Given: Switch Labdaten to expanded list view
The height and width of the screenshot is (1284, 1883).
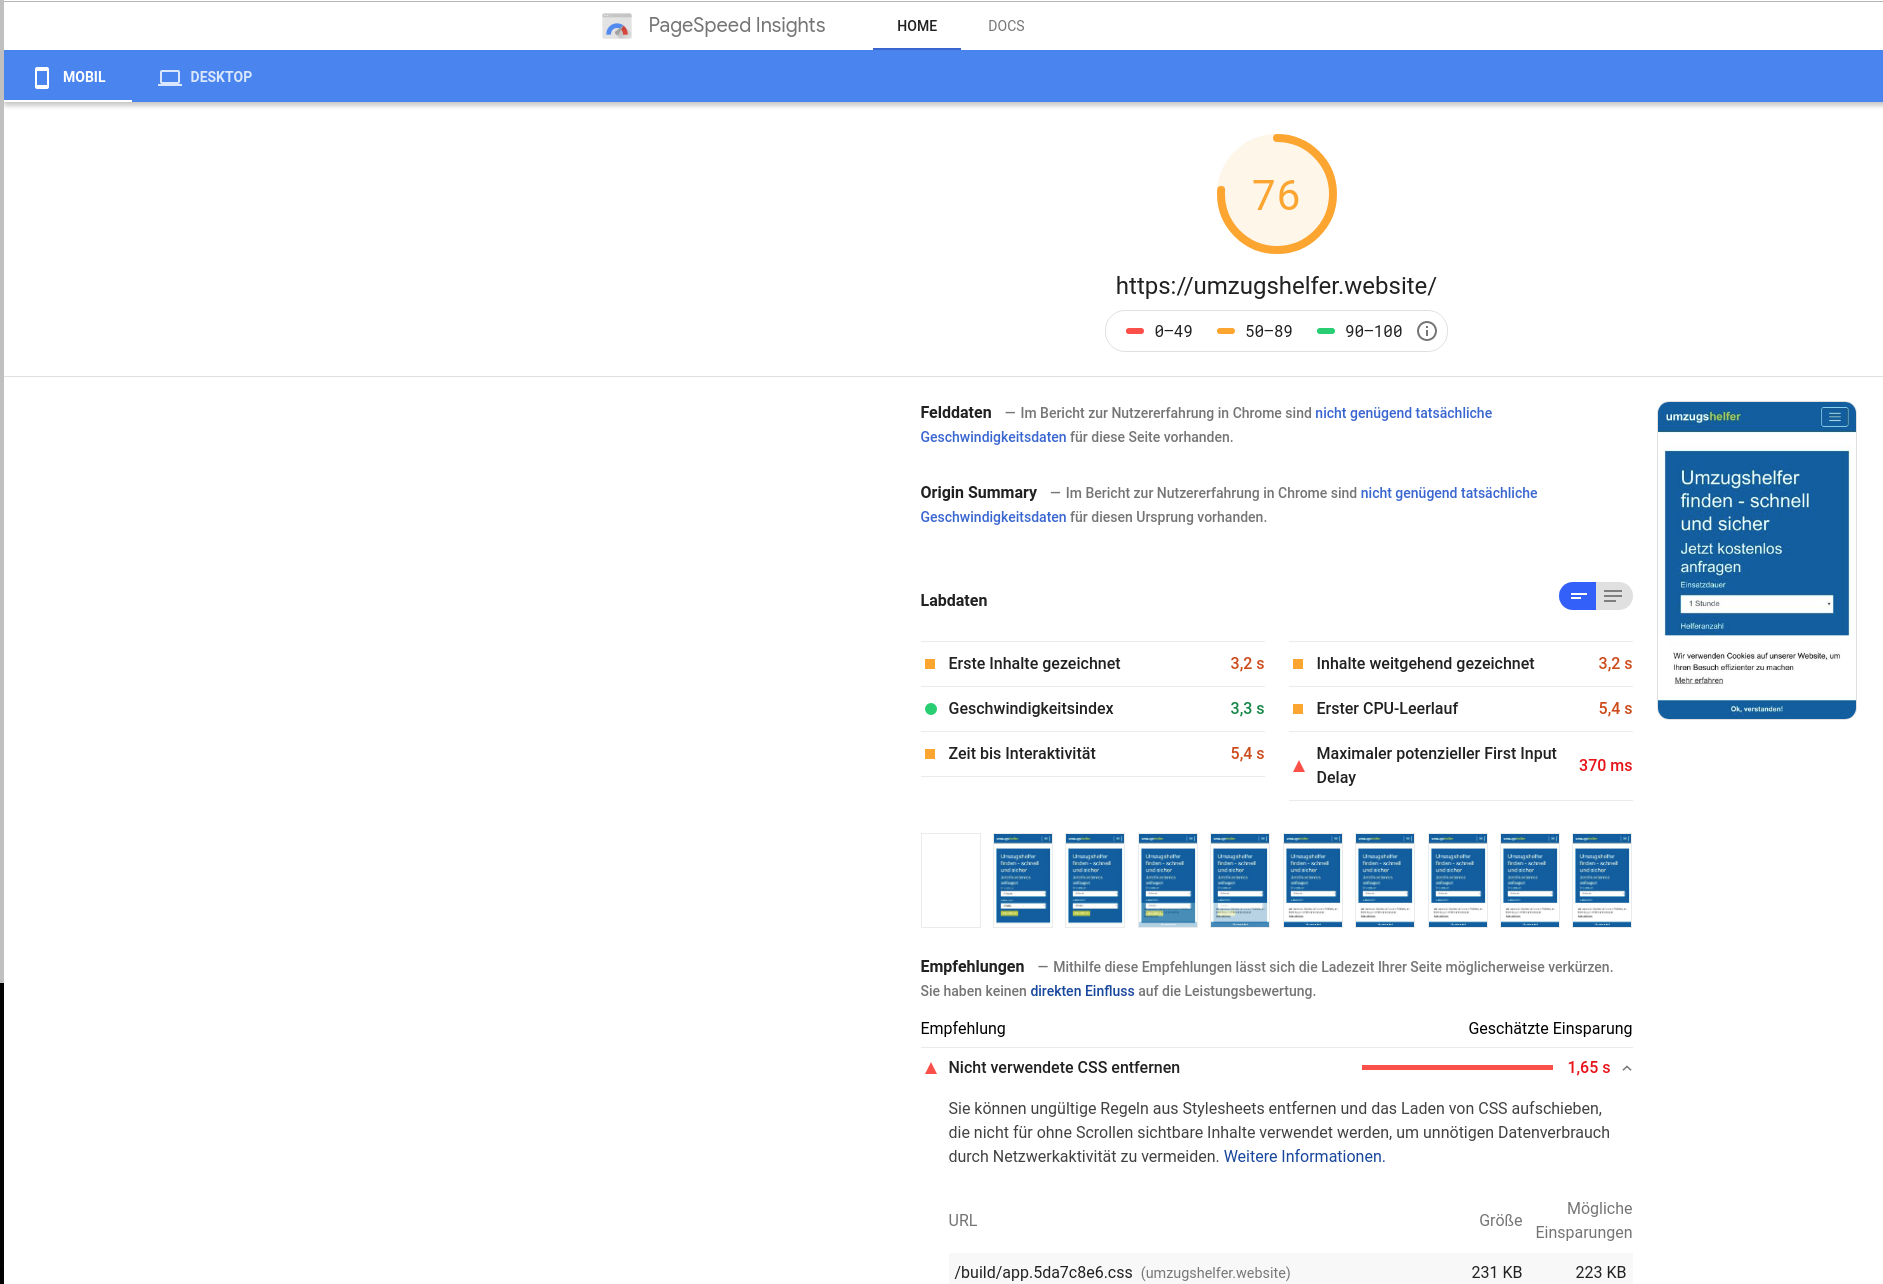Looking at the screenshot, I should pyautogui.click(x=1613, y=596).
